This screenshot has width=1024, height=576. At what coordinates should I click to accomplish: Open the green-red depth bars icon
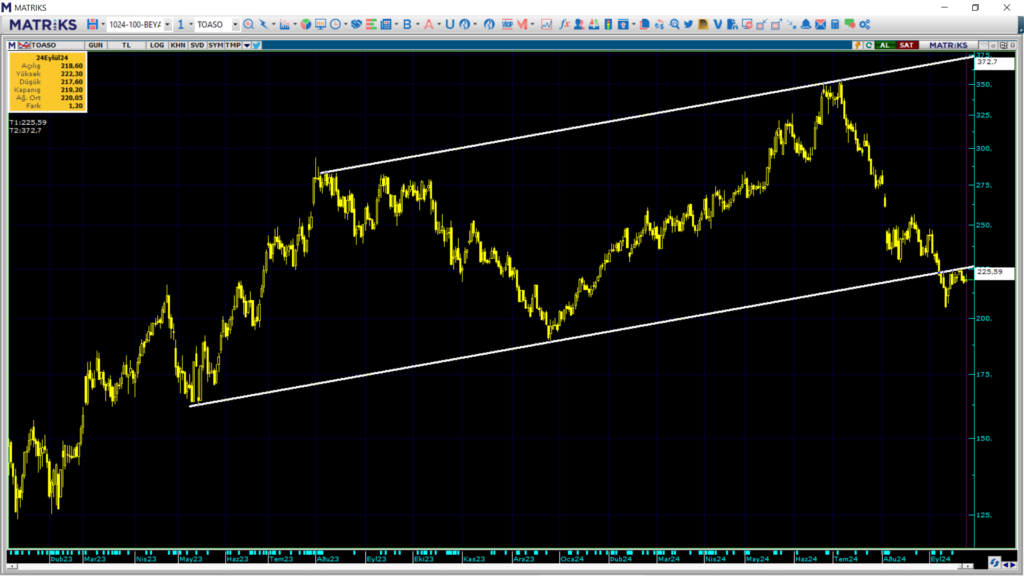click(371, 24)
